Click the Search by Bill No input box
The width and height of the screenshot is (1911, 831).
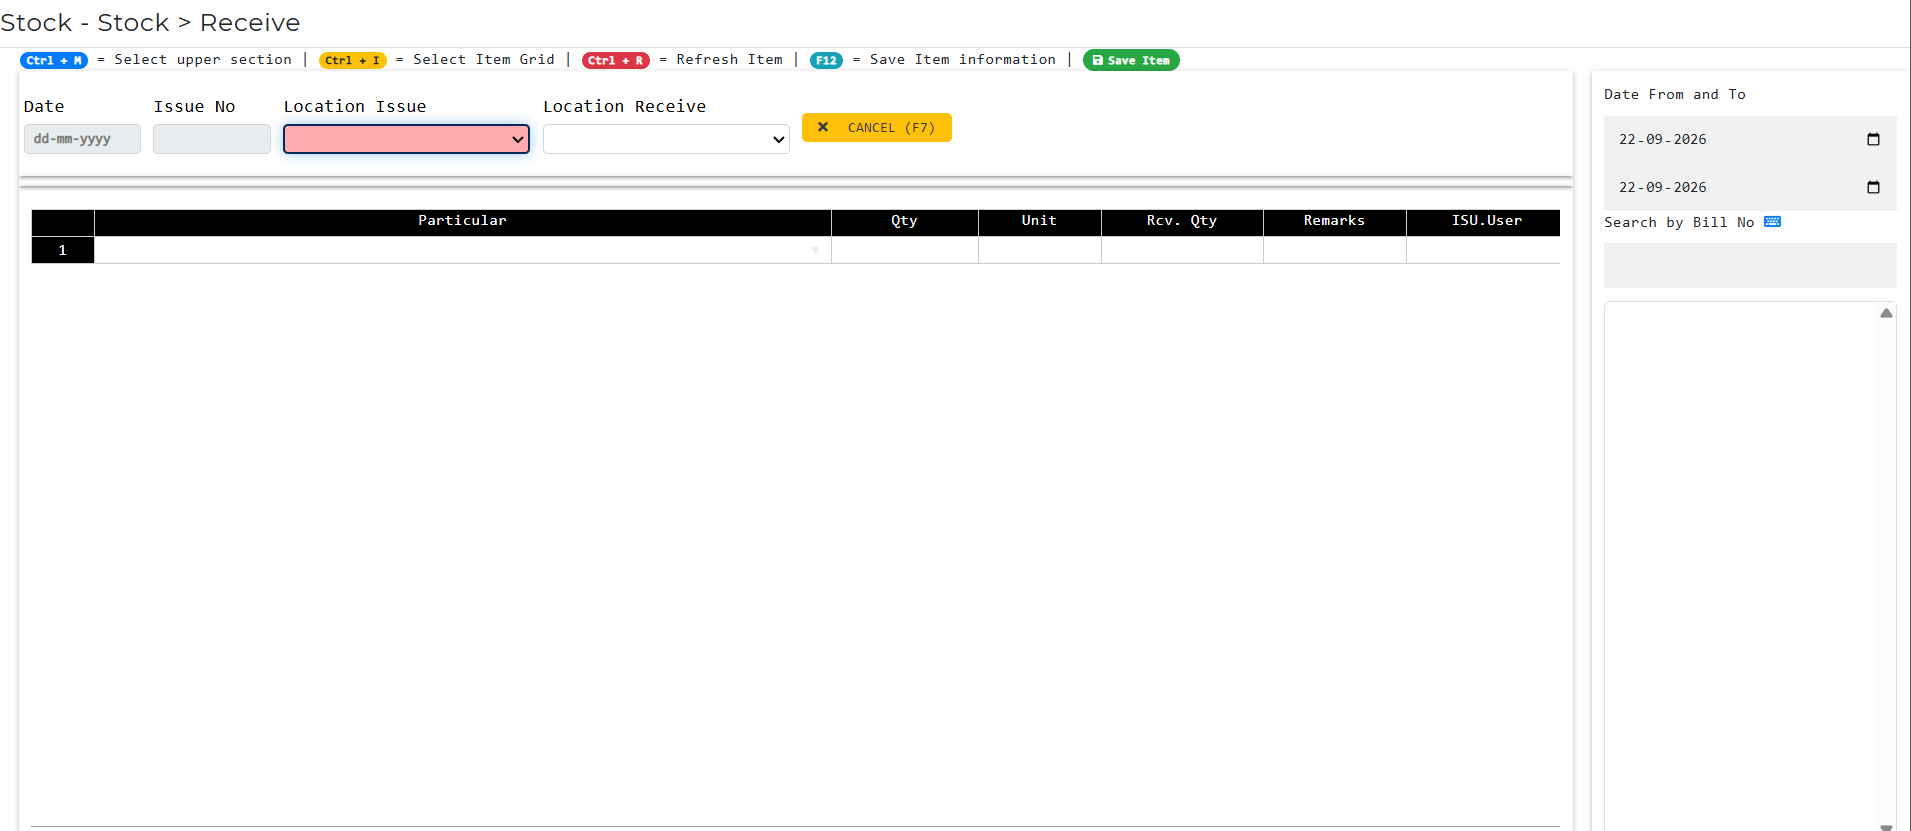click(1750, 265)
